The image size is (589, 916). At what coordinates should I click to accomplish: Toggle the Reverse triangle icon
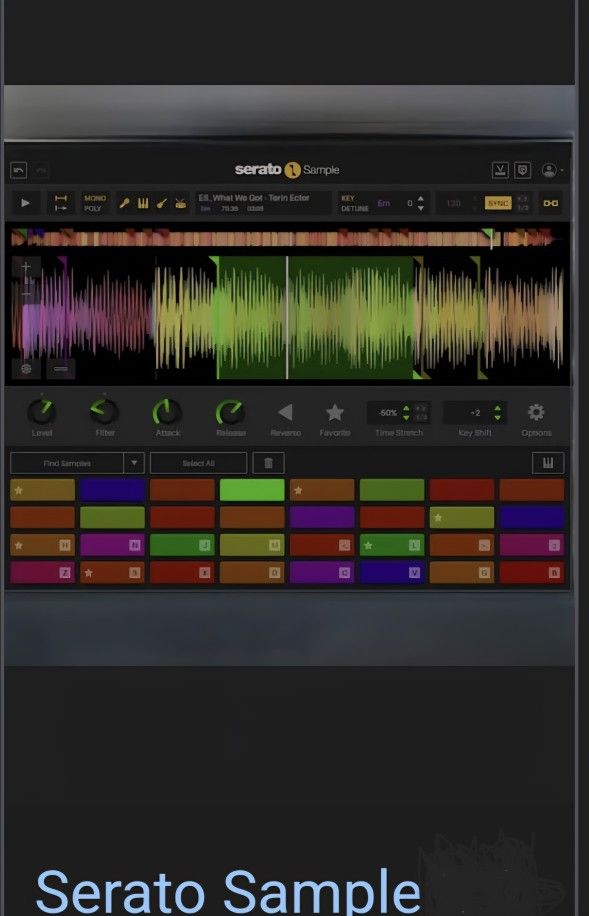[285, 412]
